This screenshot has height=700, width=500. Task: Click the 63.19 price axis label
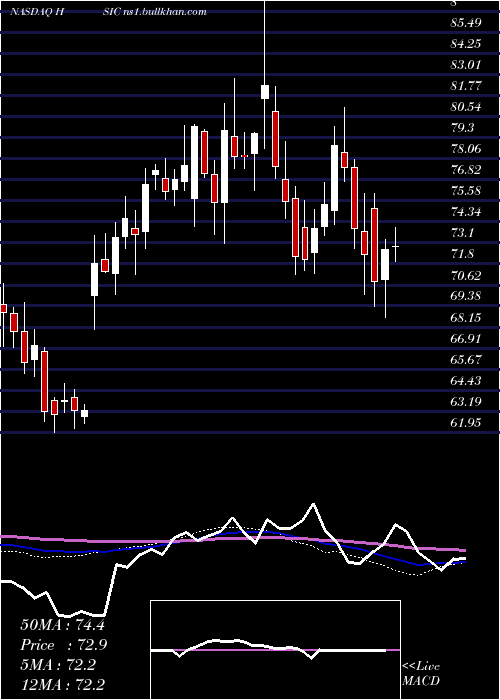coord(466,401)
